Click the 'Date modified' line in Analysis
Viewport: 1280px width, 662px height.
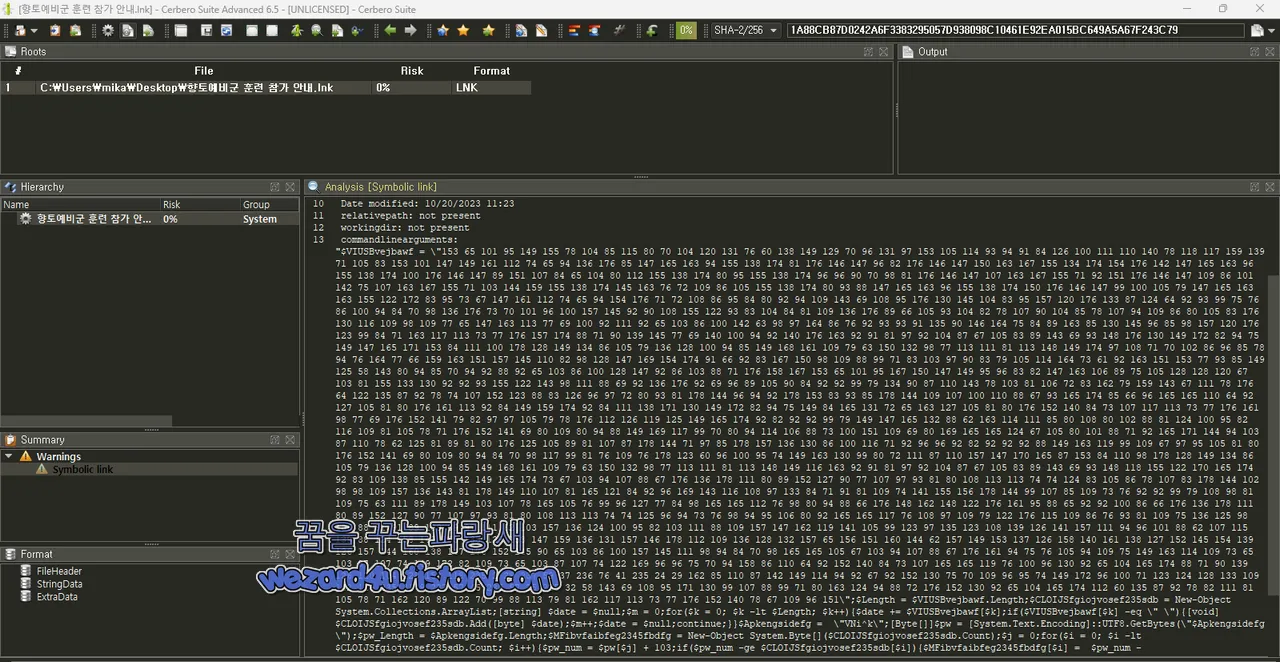(x=427, y=203)
